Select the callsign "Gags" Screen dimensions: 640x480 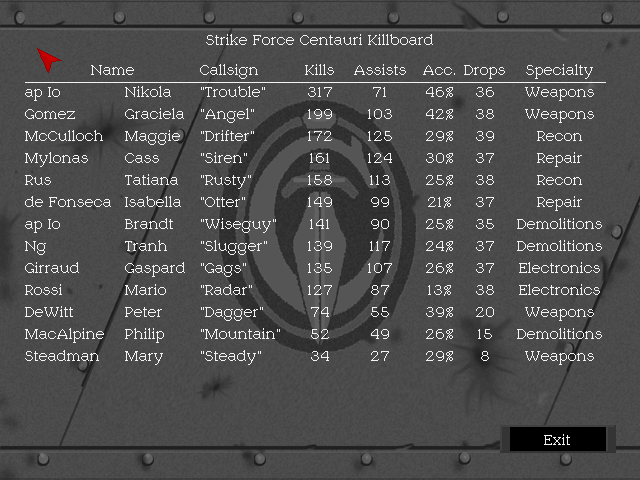pyautogui.click(x=223, y=269)
